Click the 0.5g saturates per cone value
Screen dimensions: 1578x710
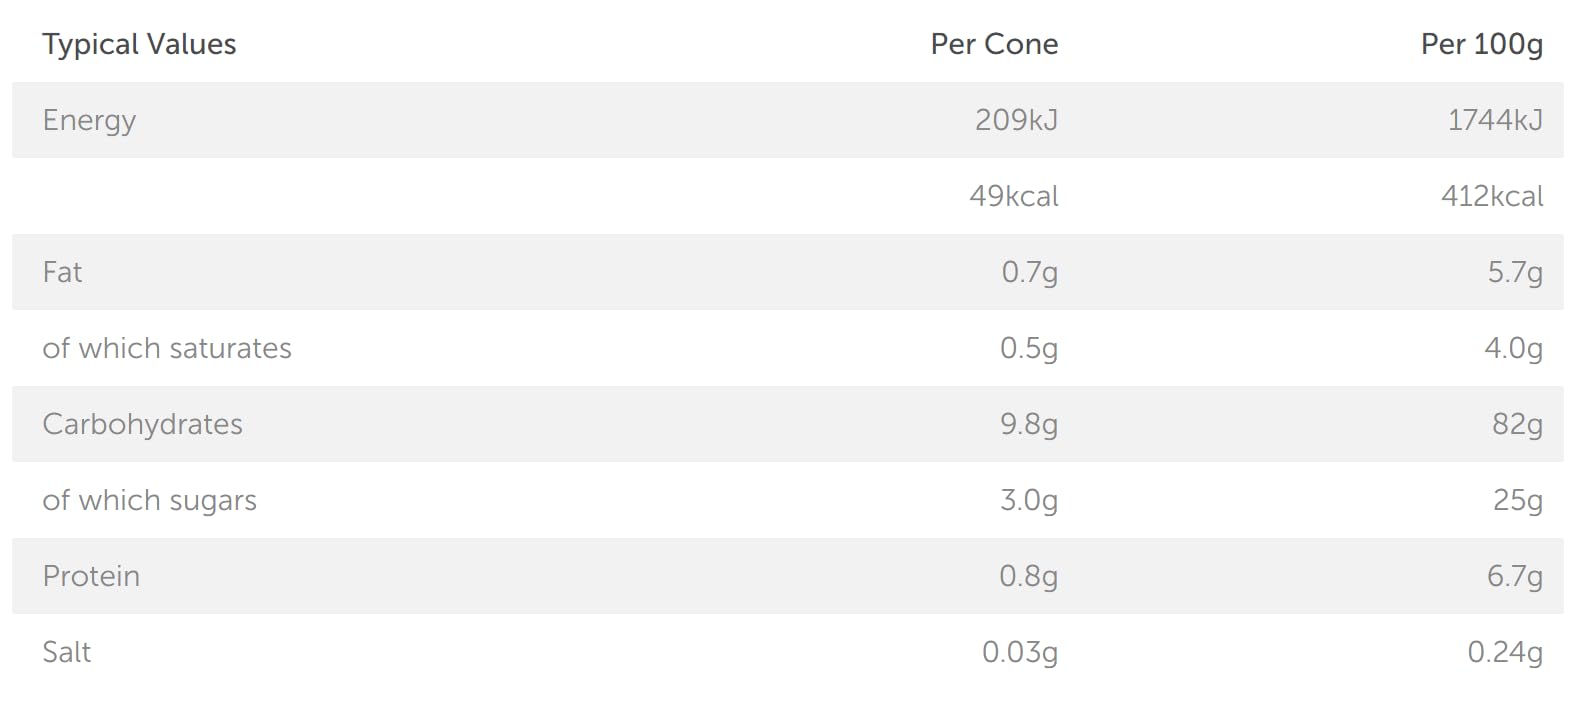[1029, 348]
